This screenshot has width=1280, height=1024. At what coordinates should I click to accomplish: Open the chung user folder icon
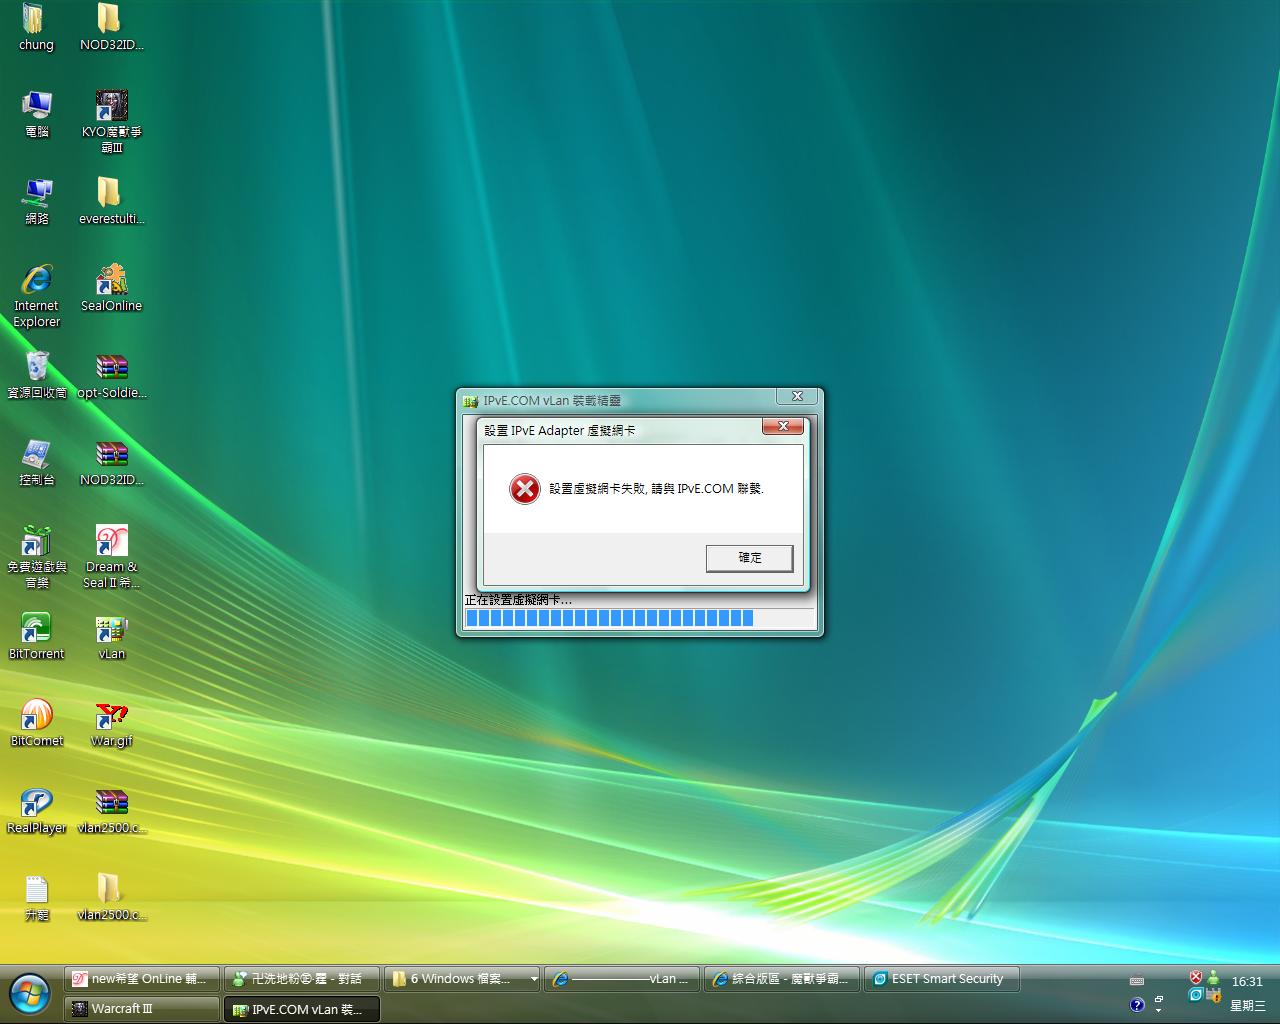[36, 28]
